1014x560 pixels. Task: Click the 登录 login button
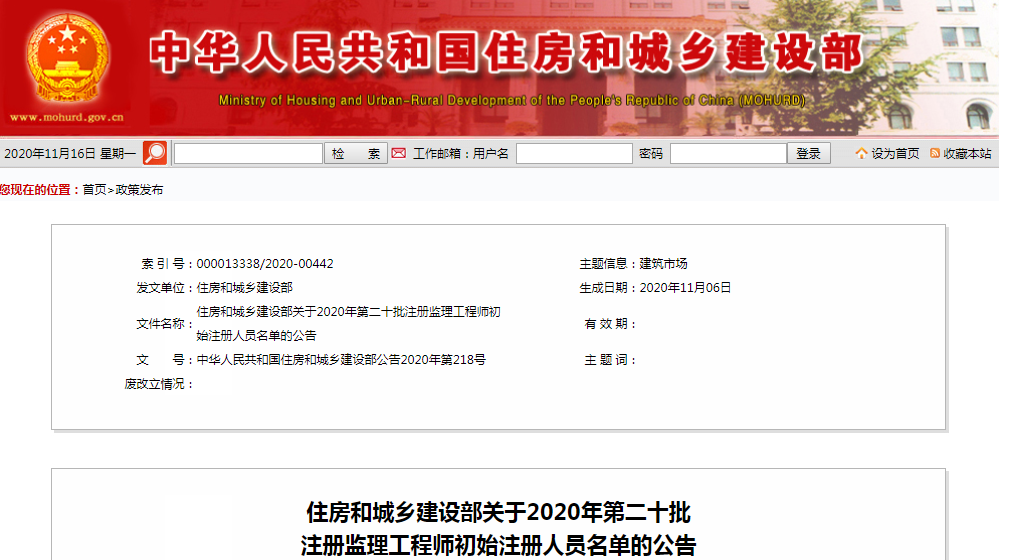(808, 154)
